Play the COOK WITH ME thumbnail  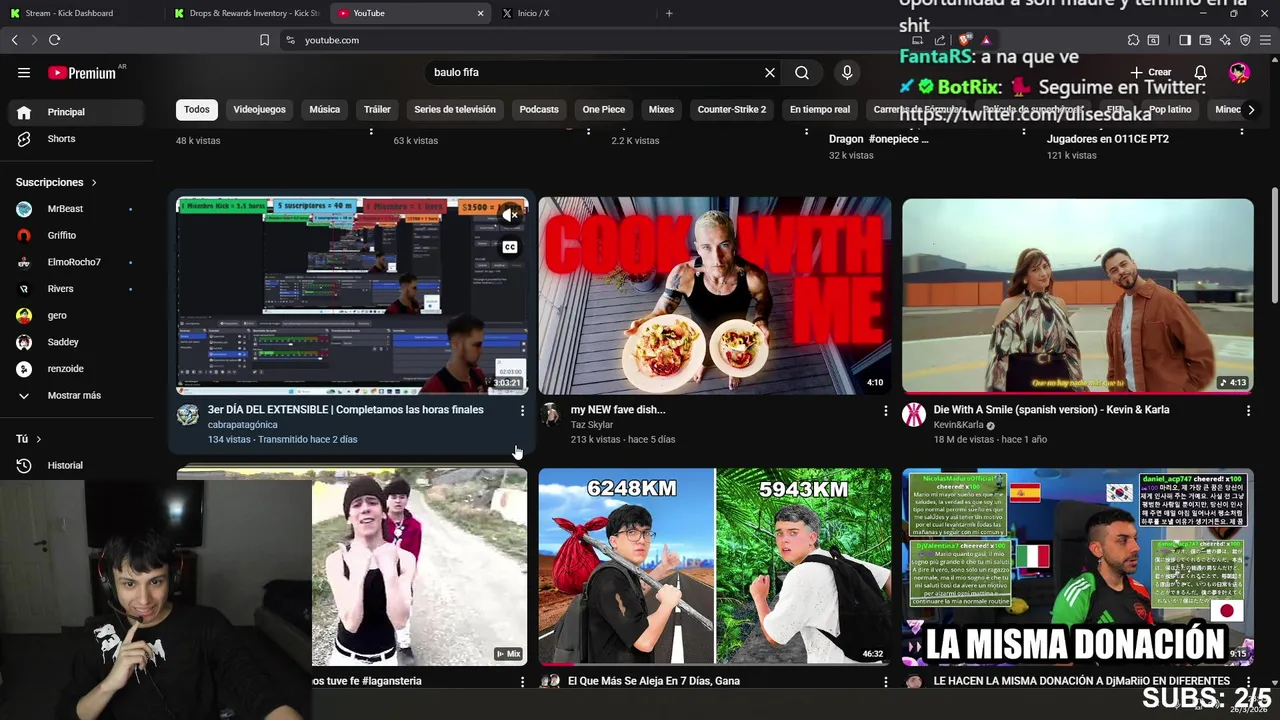click(x=715, y=295)
